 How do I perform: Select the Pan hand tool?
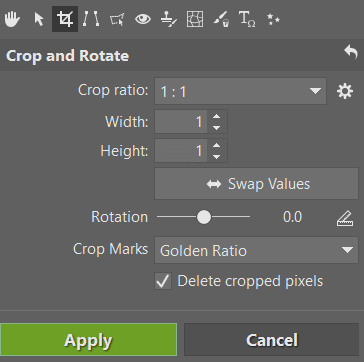[x=12, y=19]
